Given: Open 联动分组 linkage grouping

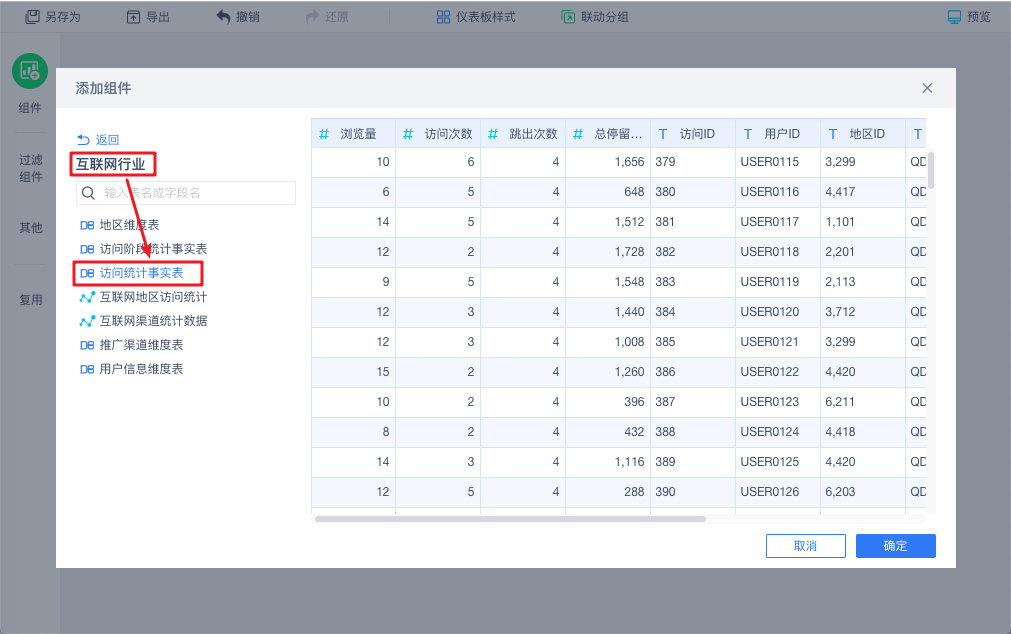Looking at the screenshot, I should tap(595, 17).
